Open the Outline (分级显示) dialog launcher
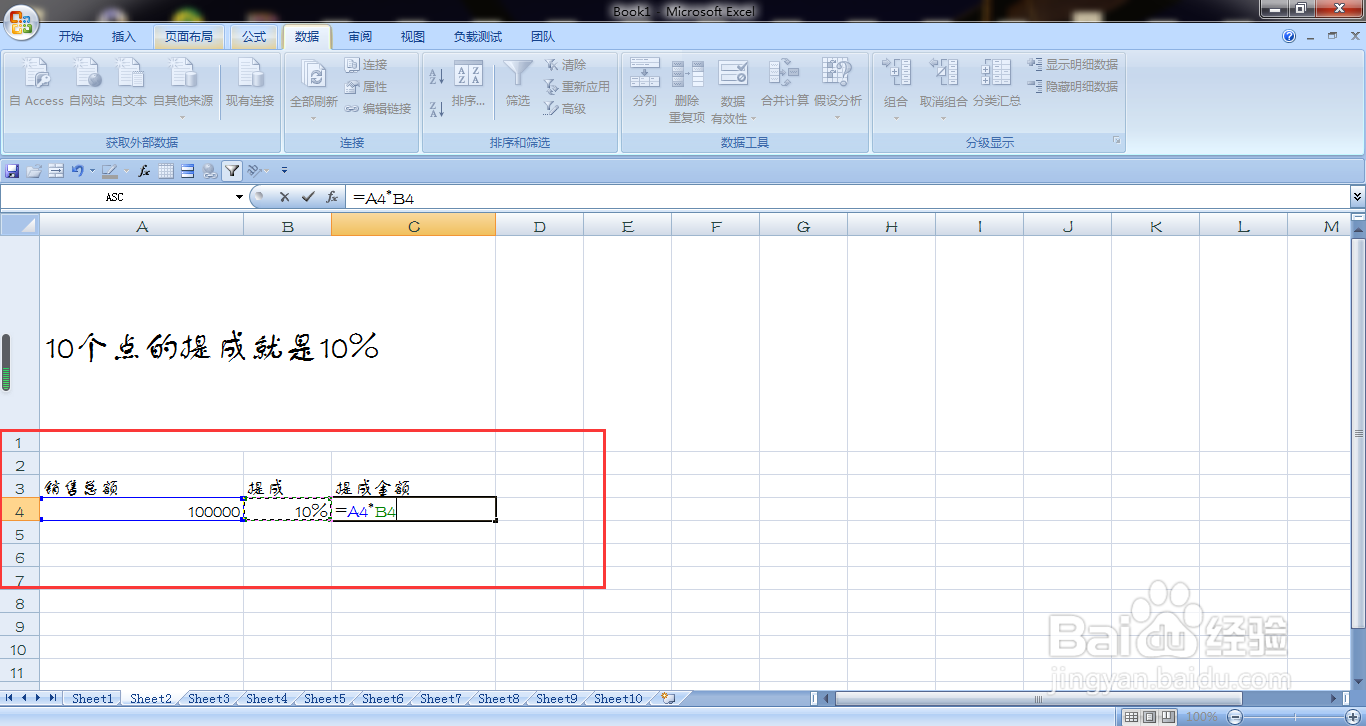1366x726 pixels. pyautogui.click(x=1117, y=142)
